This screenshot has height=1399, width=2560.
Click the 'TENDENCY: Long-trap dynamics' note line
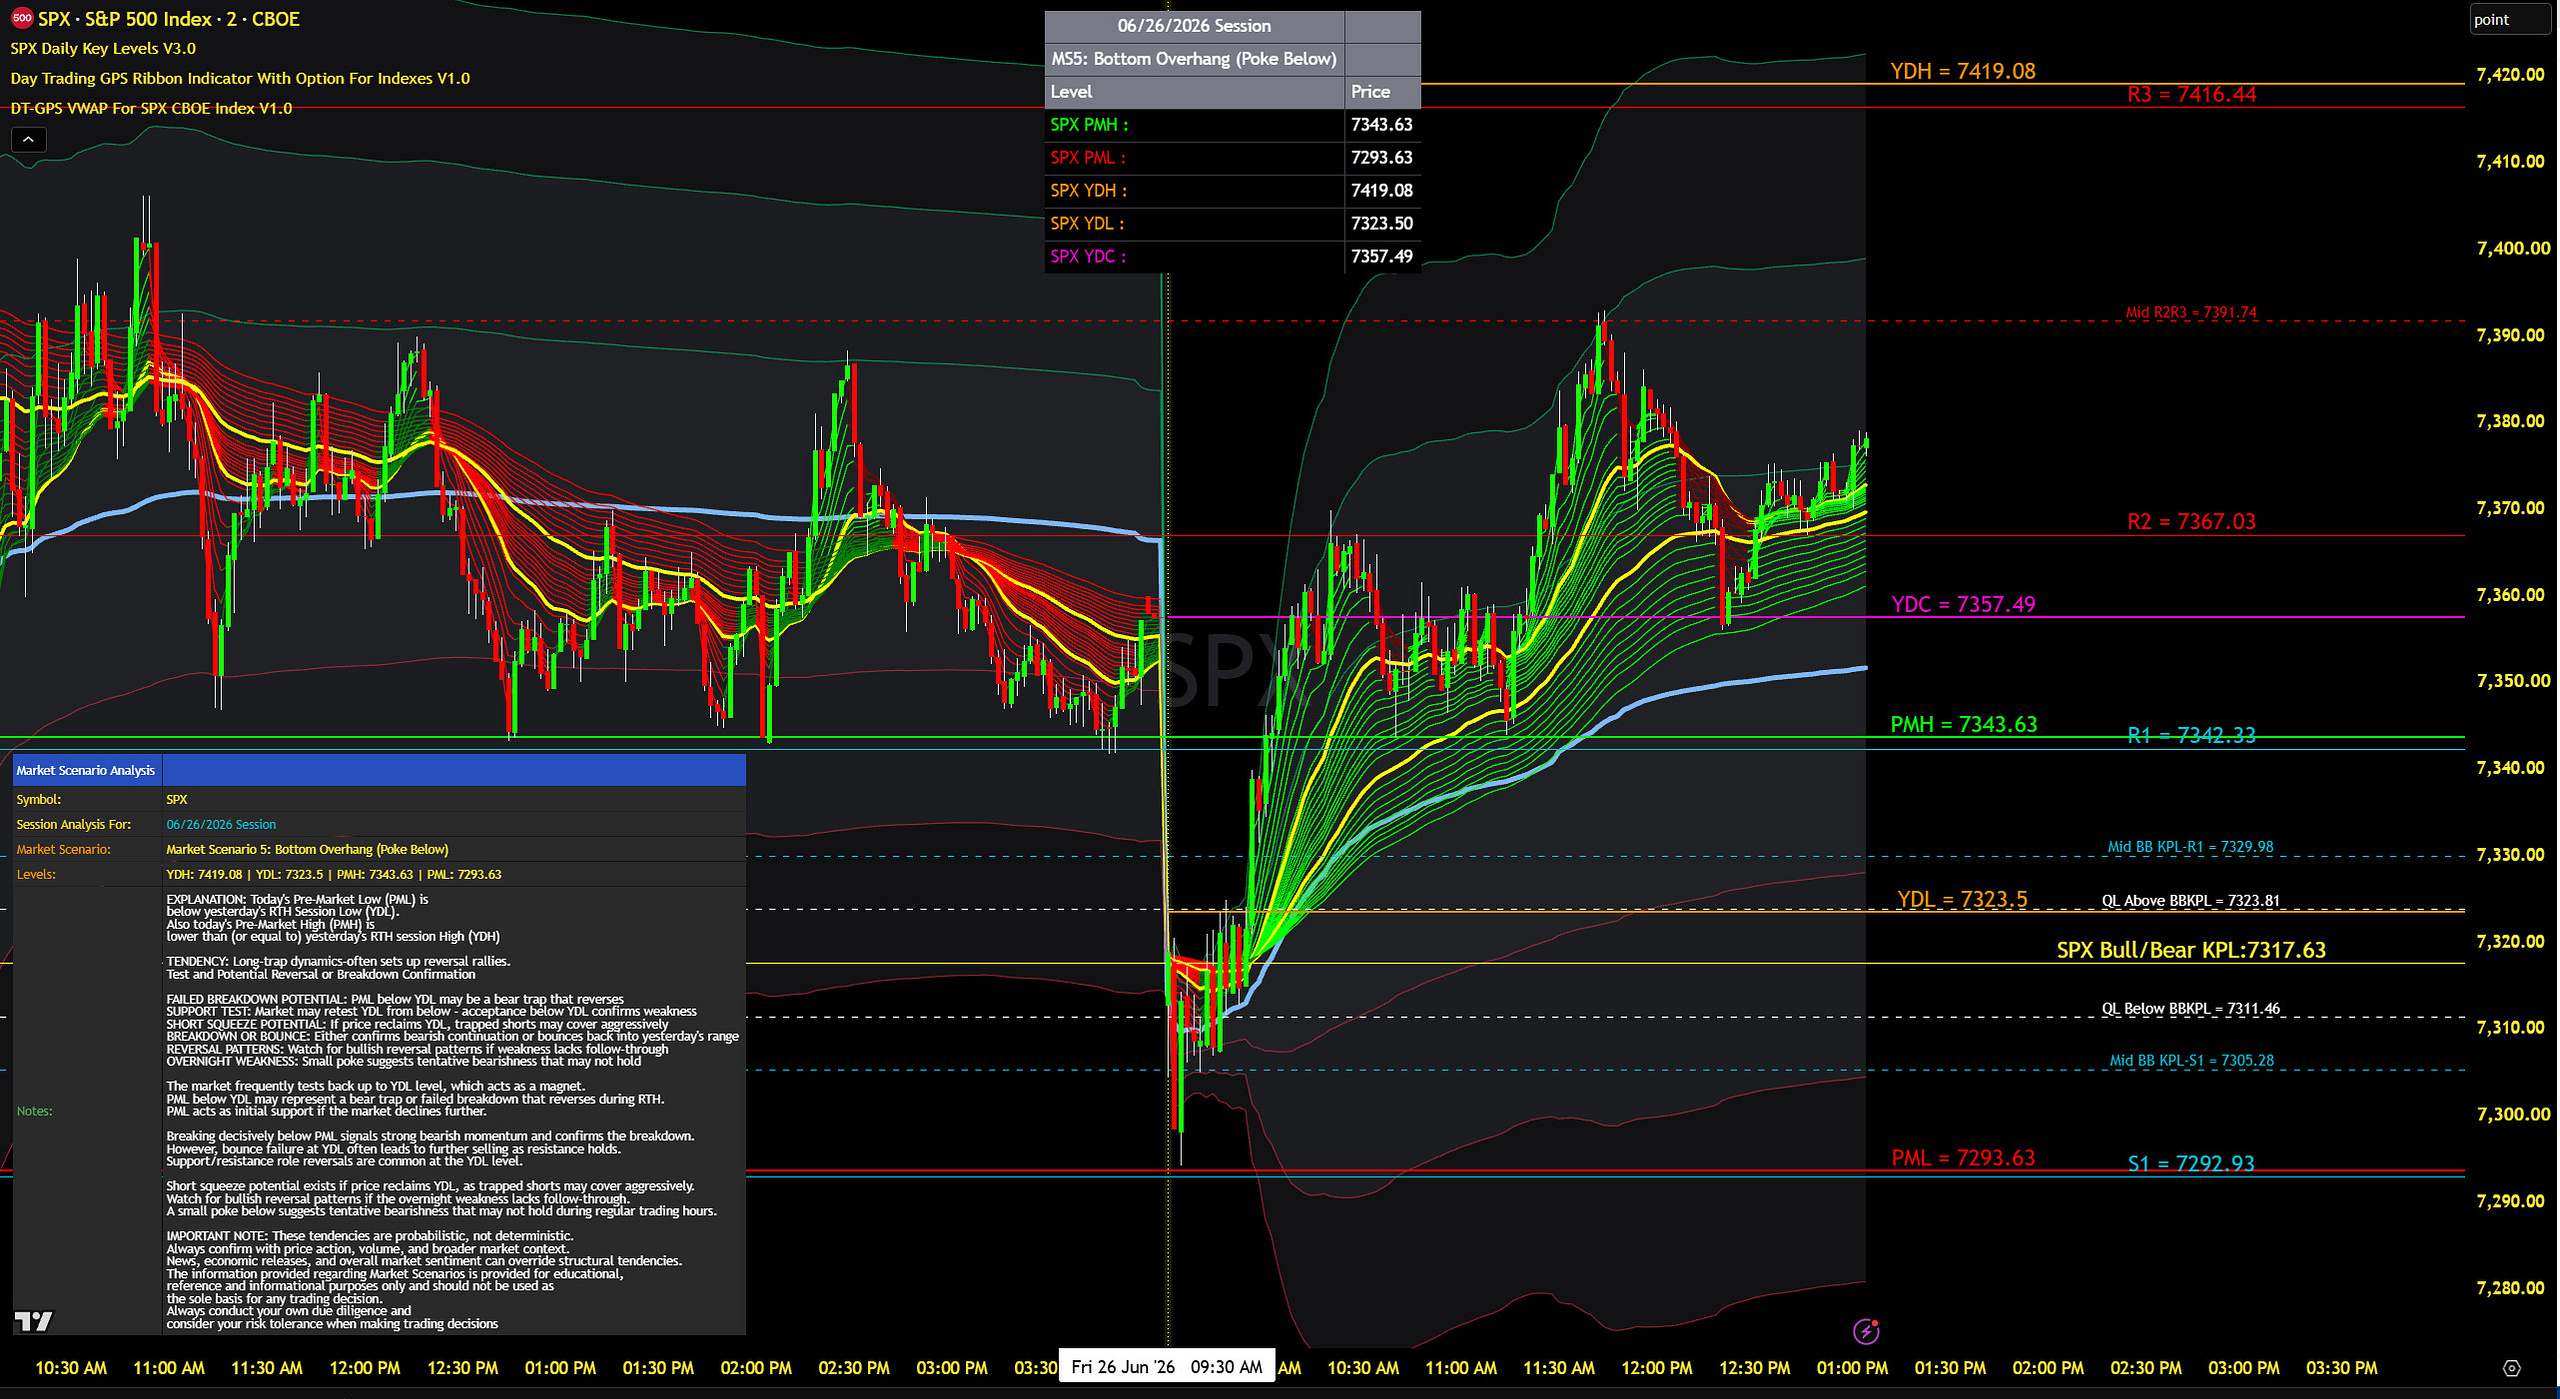click(338, 962)
